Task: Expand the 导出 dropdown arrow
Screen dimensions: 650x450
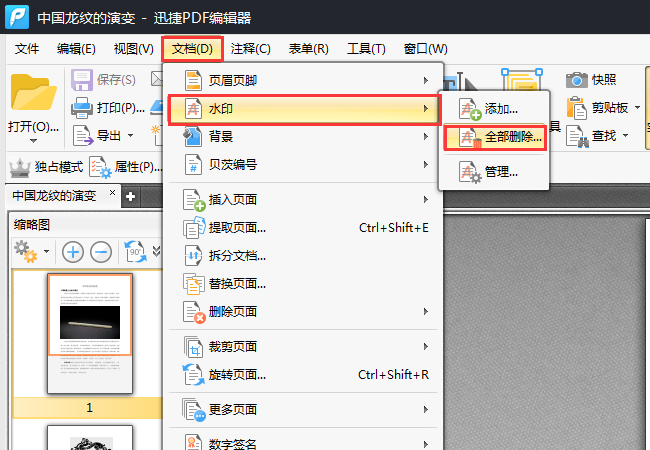Action: [x=131, y=135]
